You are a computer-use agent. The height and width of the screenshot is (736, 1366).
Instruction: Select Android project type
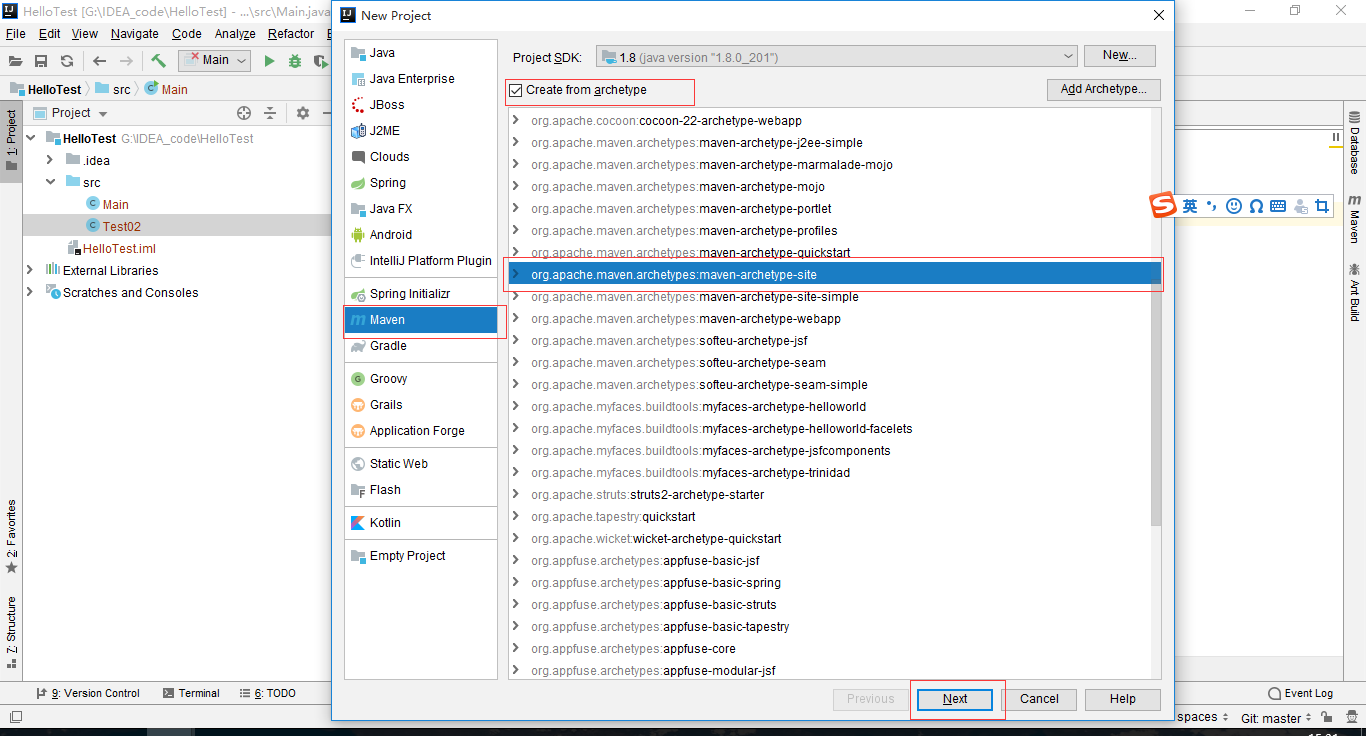click(421, 235)
